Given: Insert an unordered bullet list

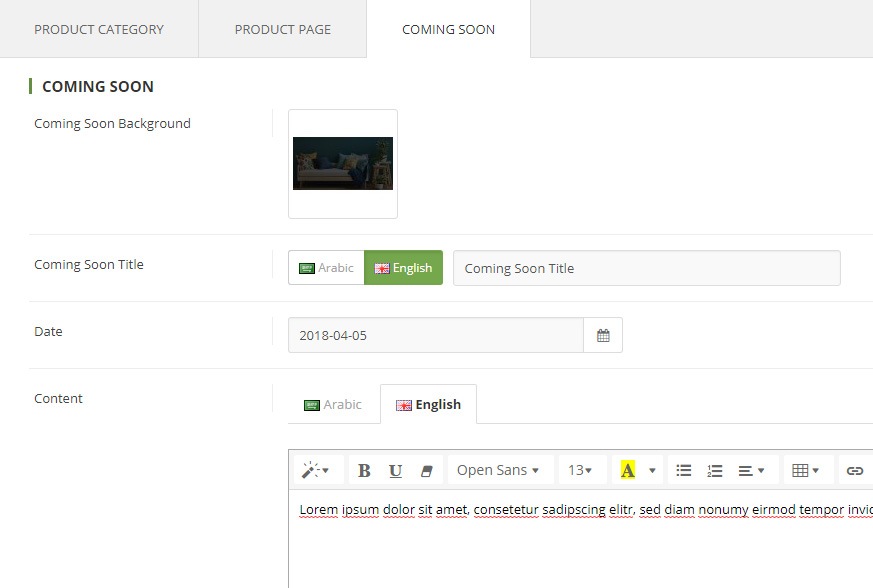Looking at the screenshot, I should pyautogui.click(x=684, y=471).
